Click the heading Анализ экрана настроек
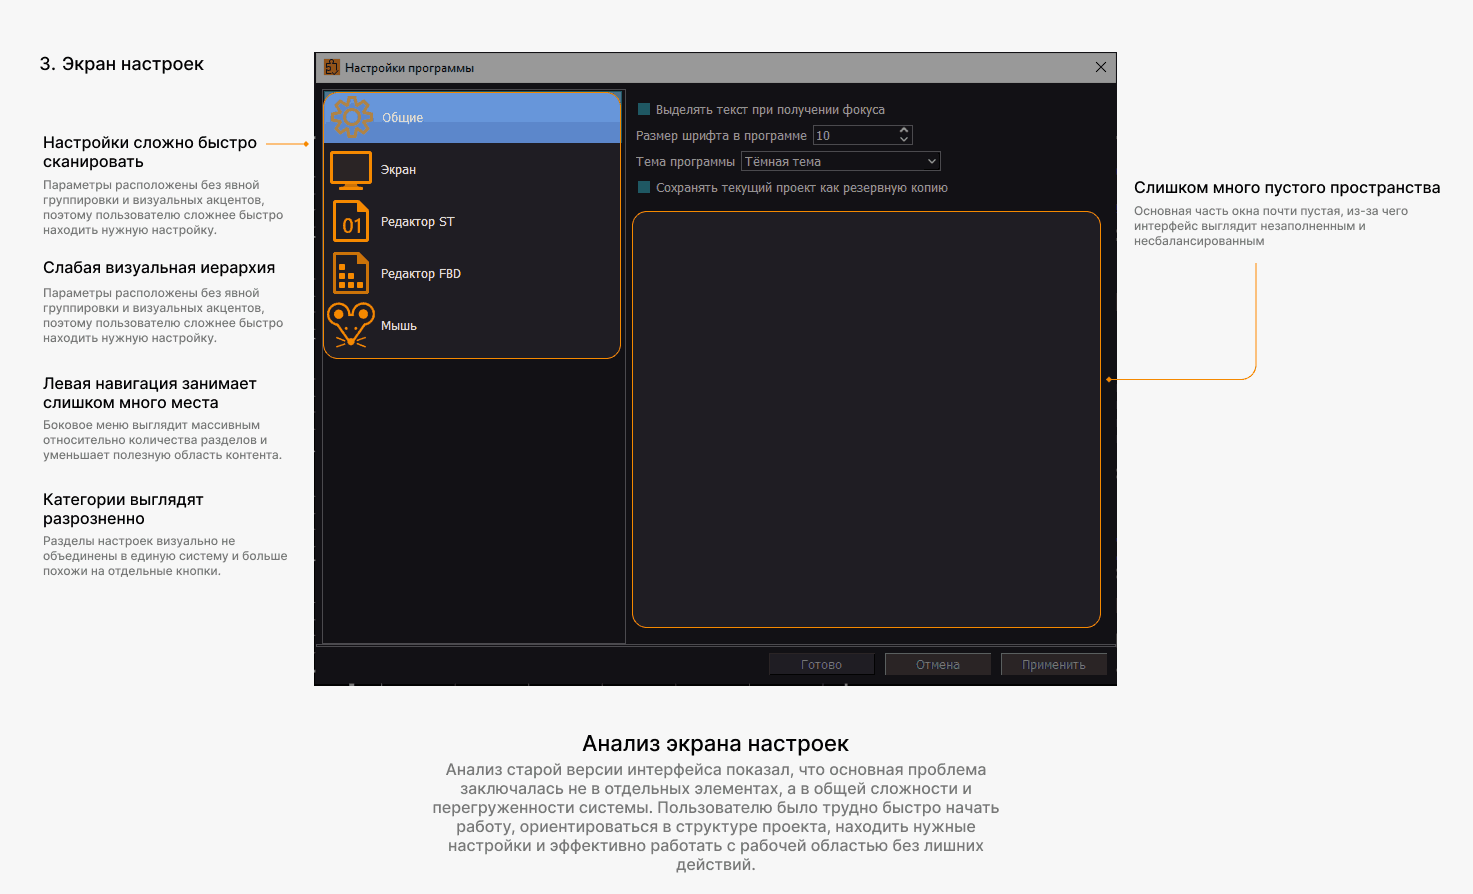Screen dimensions: 1473x894 tap(716, 743)
